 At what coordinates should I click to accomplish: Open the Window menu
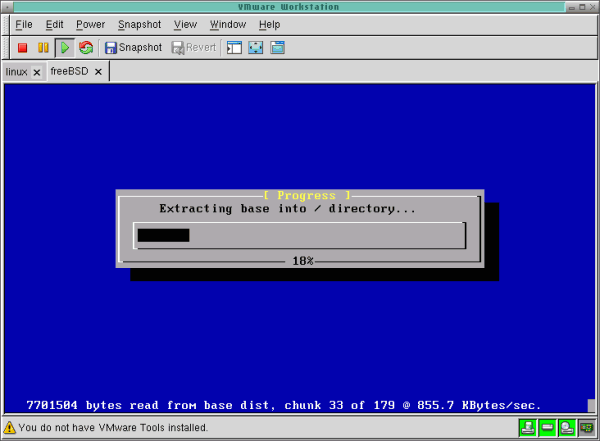click(228, 24)
